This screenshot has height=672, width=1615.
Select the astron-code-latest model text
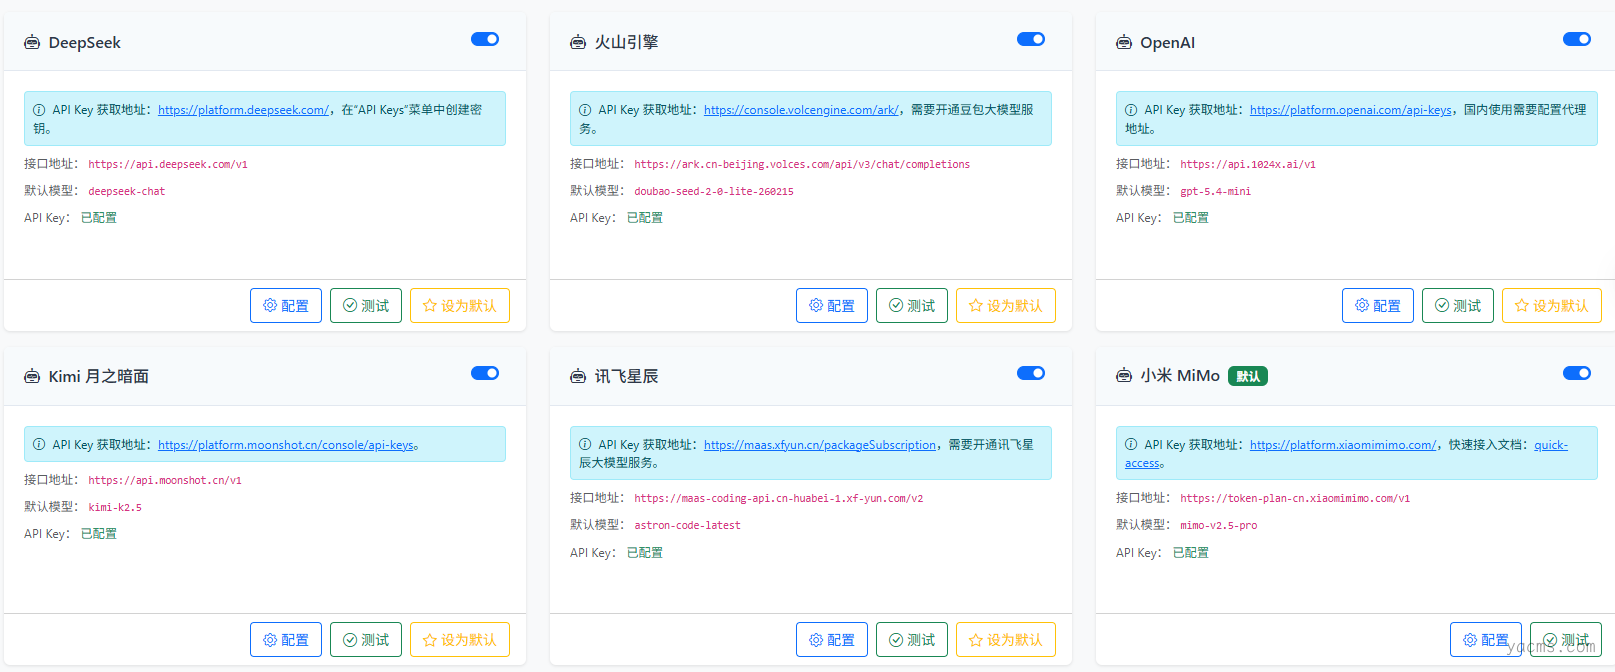click(688, 525)
